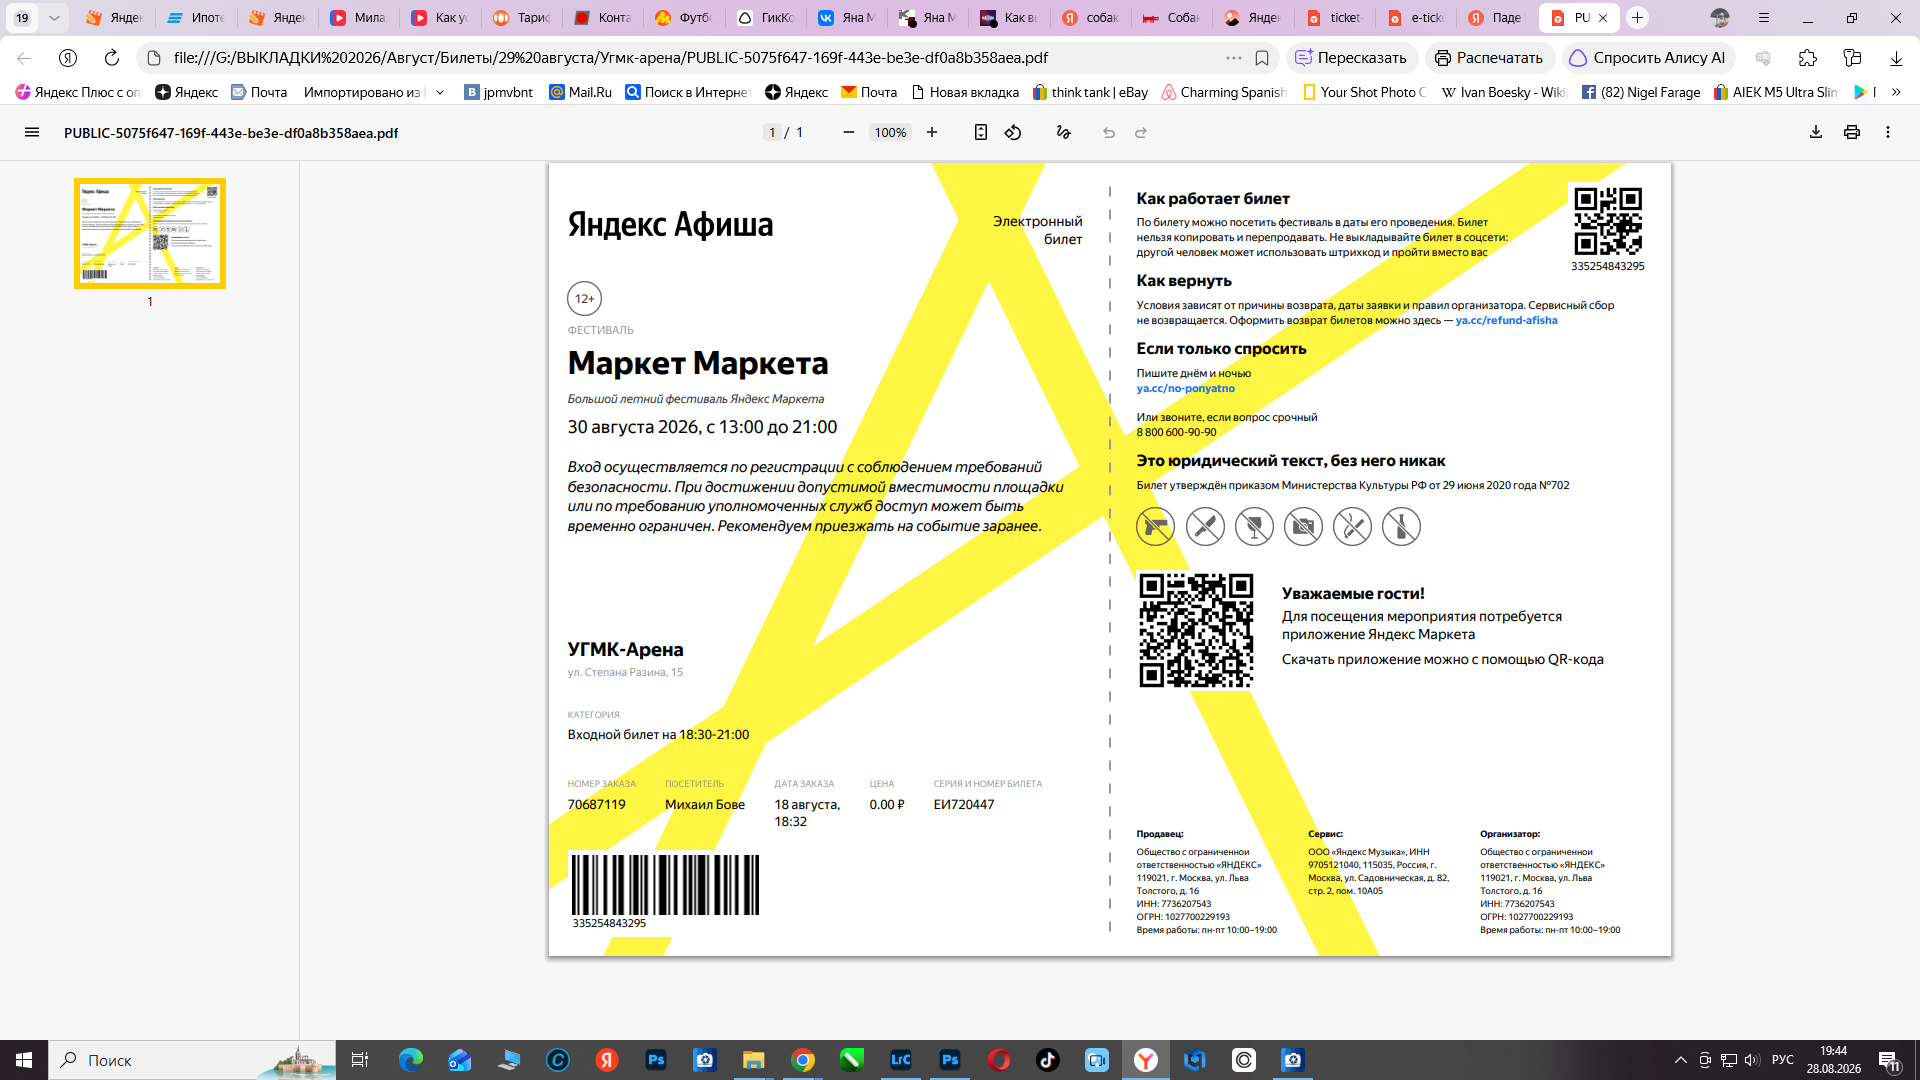The image size is (1920, 1080).
Task: Bookmark this page via address bar
Action: tap(1262, 58)
